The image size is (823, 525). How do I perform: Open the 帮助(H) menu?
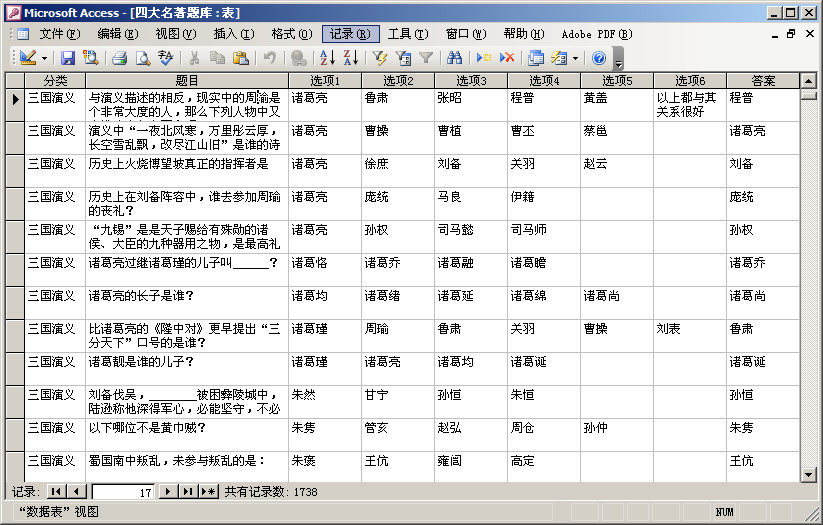[524, 34]
